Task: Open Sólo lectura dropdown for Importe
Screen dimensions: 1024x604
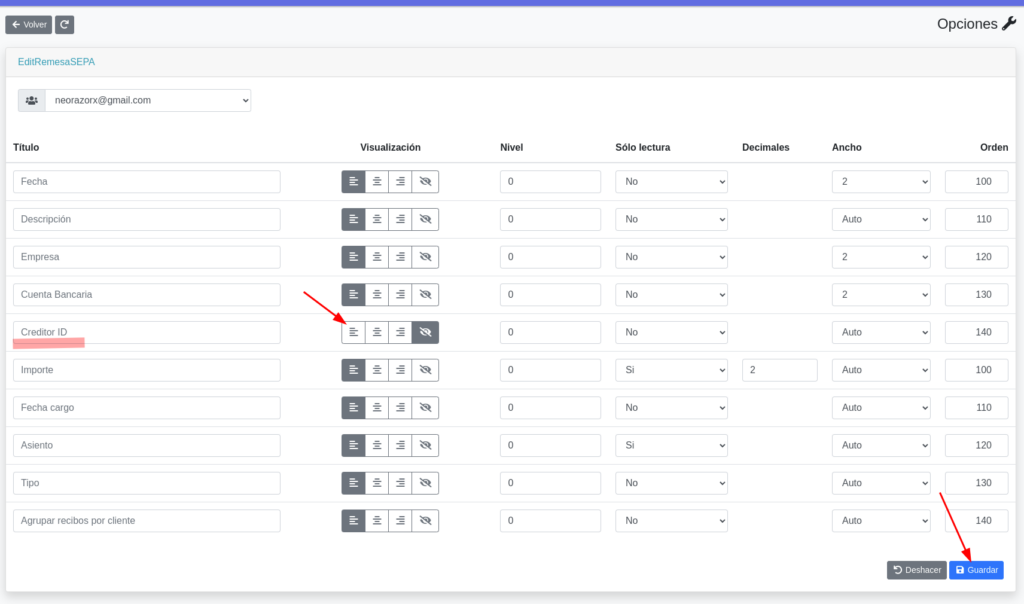Action: tap(671, 370)
